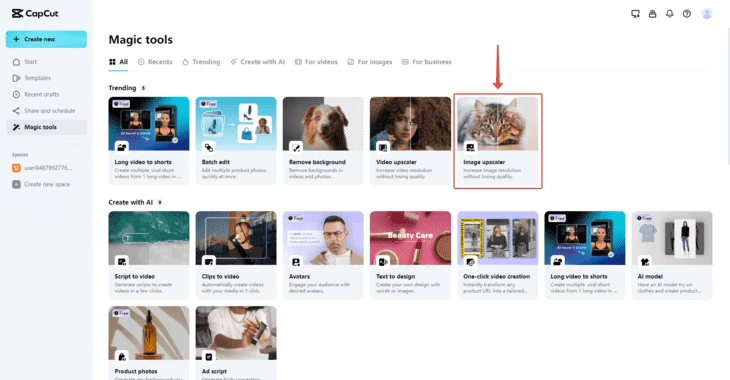The height and width of the screenshot is (380, 730).
Task: Open the help question mark icon
Action: [687, 14]
